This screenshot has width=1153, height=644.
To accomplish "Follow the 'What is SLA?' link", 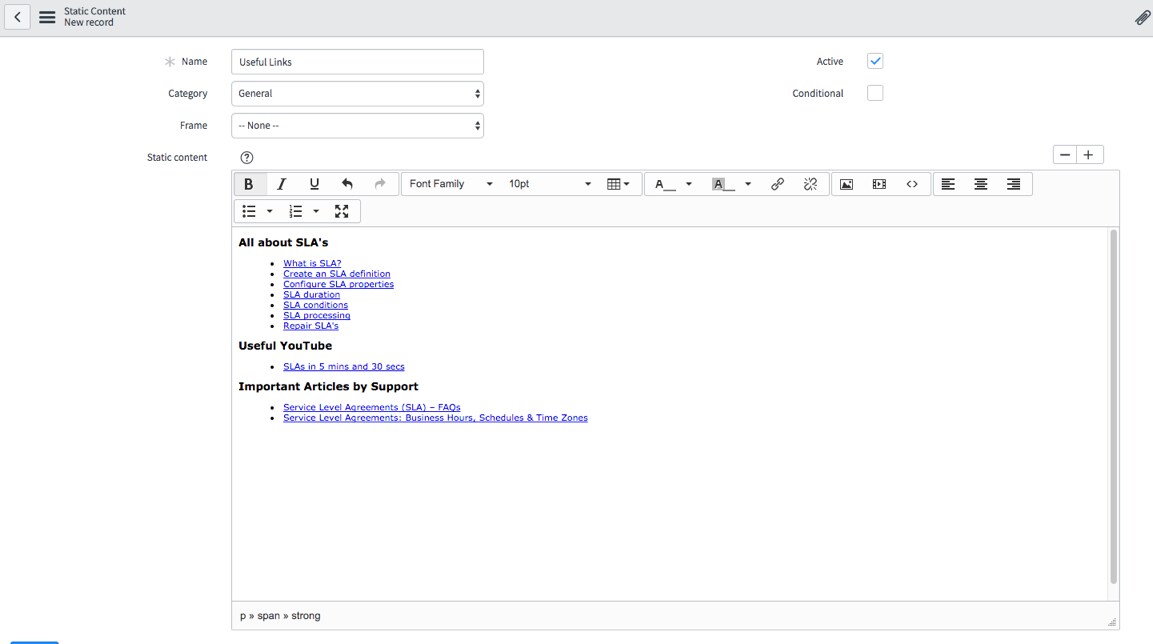I will [x=311, y=263].
